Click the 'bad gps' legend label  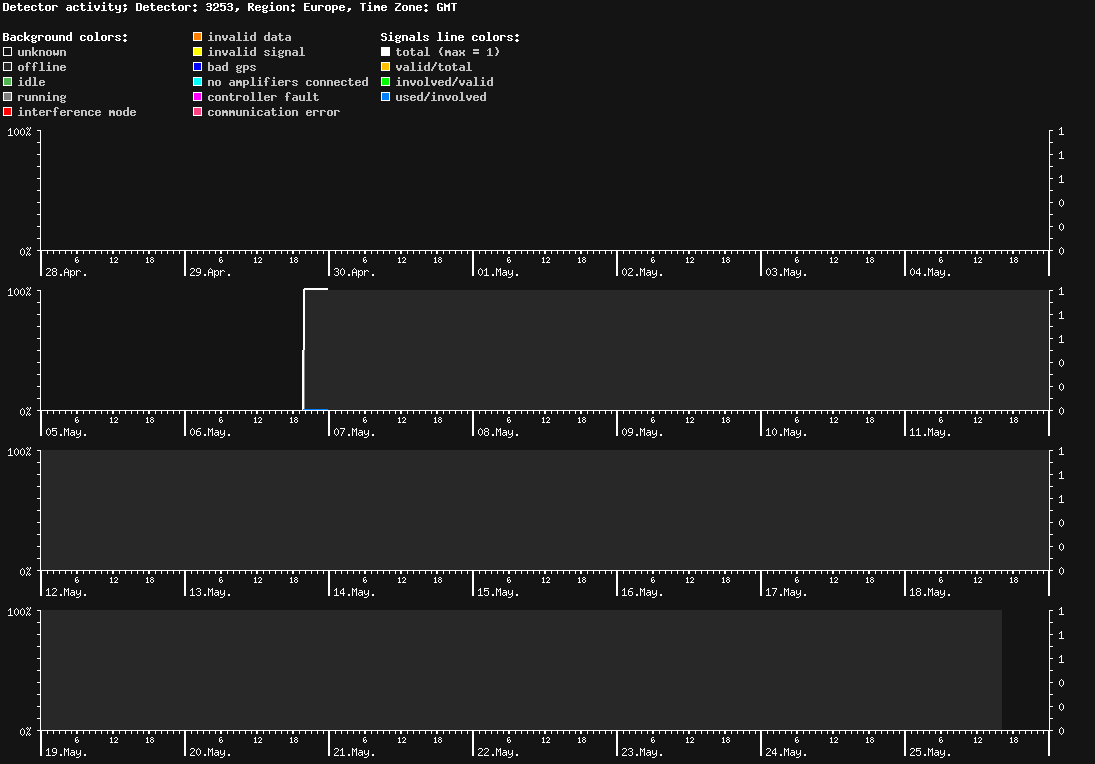[x=232, y=67]
